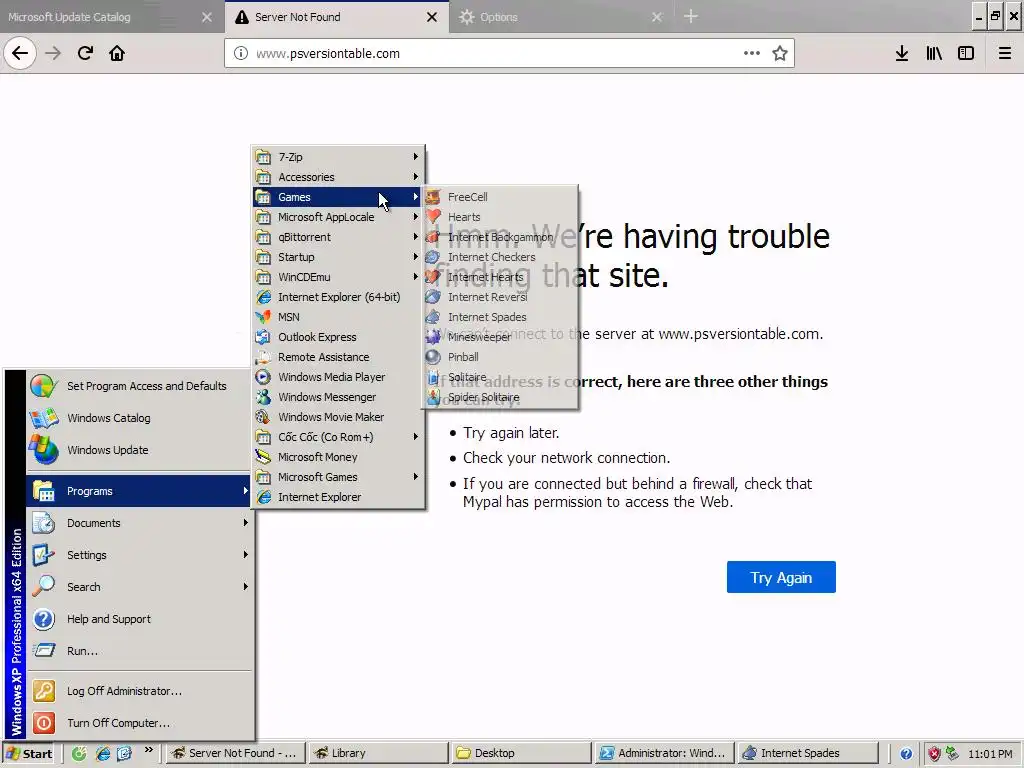
Task: Open Internet Explorer at bottom of Programs
Action: (x=338, y=497)
